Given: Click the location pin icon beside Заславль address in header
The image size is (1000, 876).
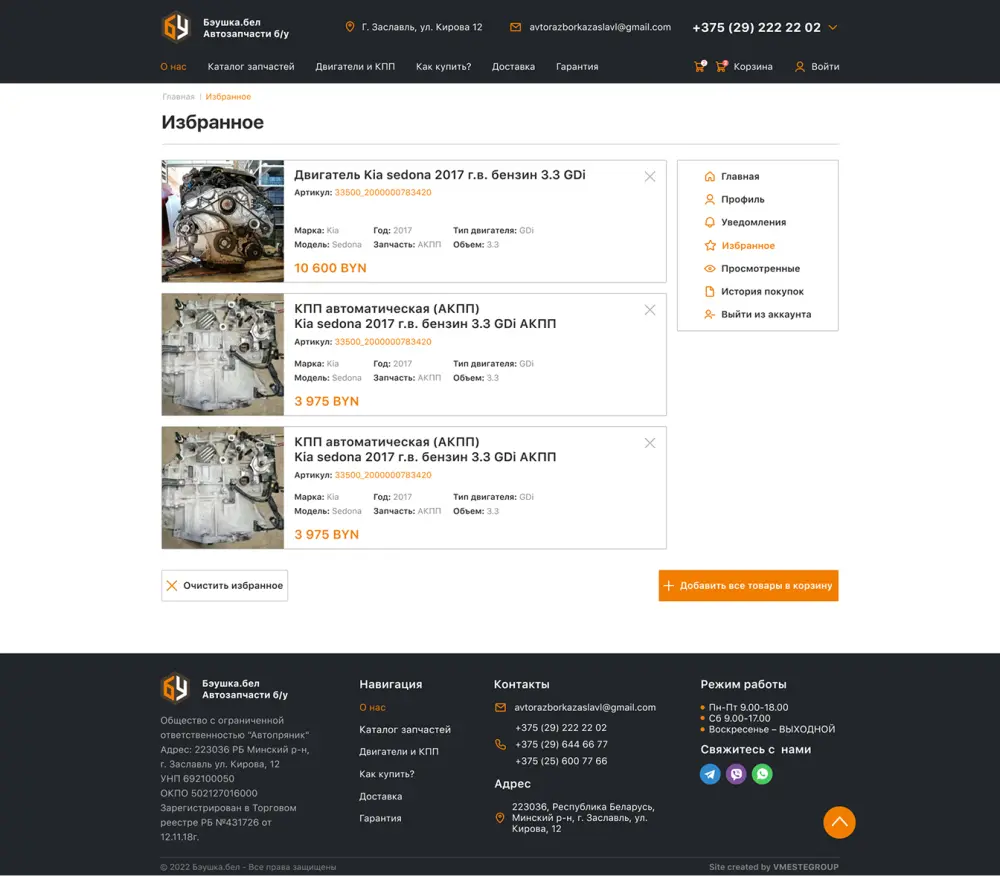Looking at the screenshot, I should (x=349, y=27).
